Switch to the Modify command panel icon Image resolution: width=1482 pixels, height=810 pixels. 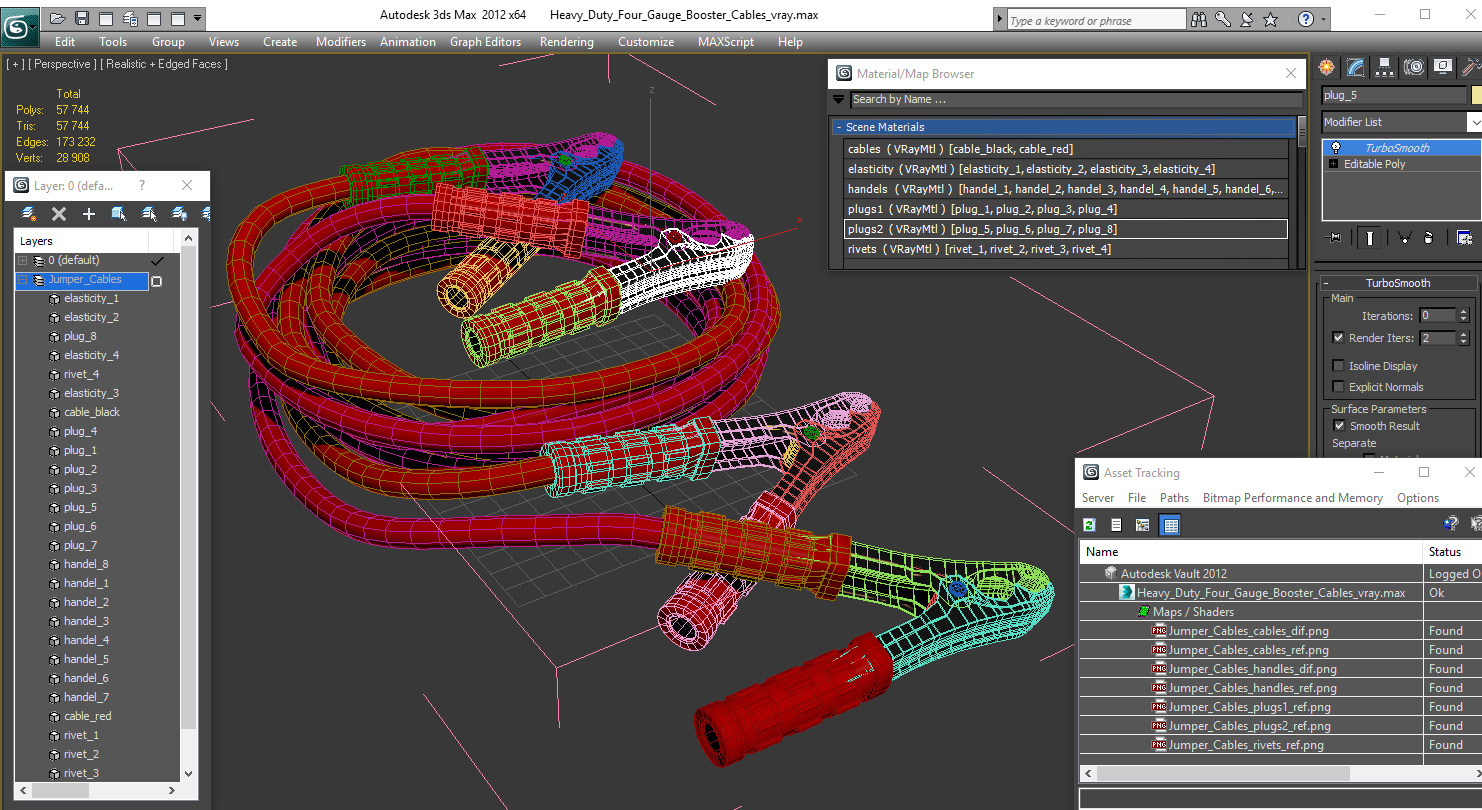point(1355,67)
